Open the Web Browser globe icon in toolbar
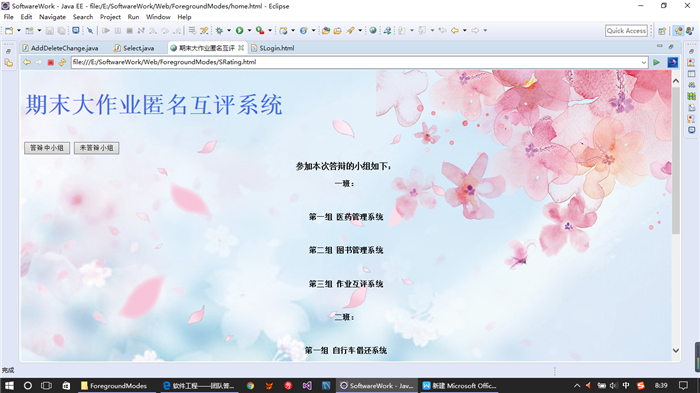The width and height of the screenshot is (700, 393). [373, 30]
